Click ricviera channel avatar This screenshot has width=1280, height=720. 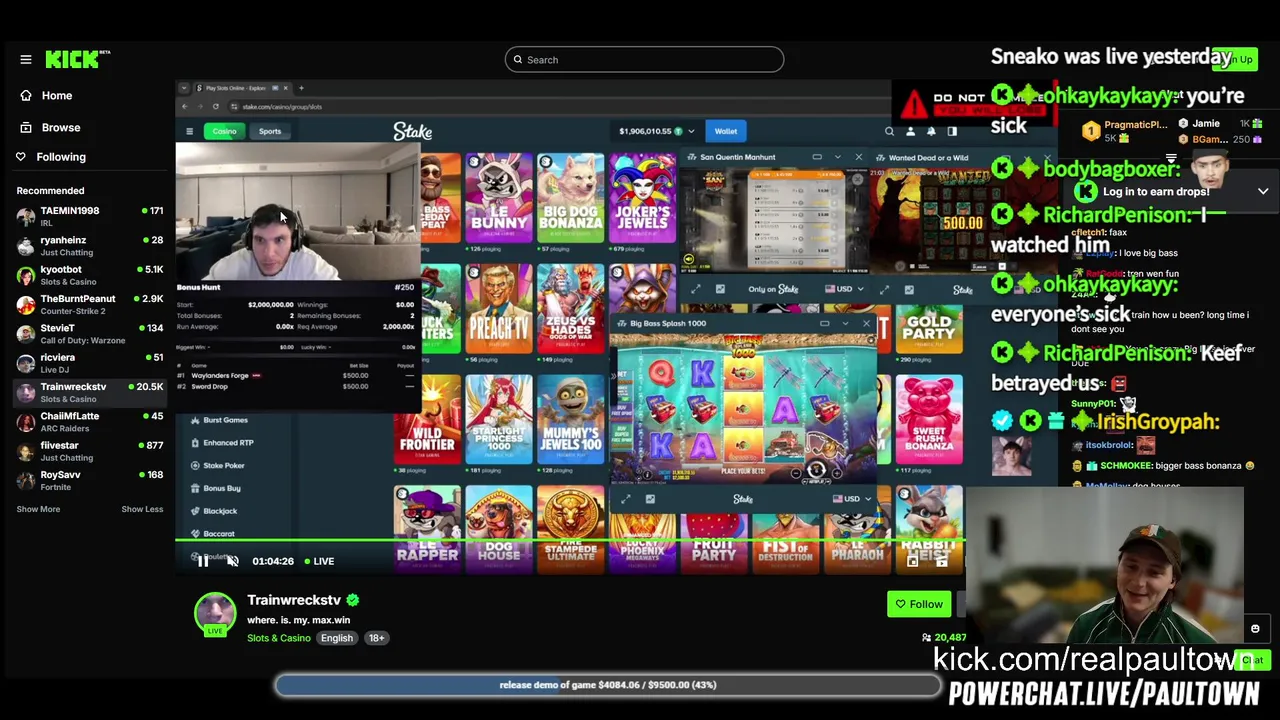pos(26,363)
